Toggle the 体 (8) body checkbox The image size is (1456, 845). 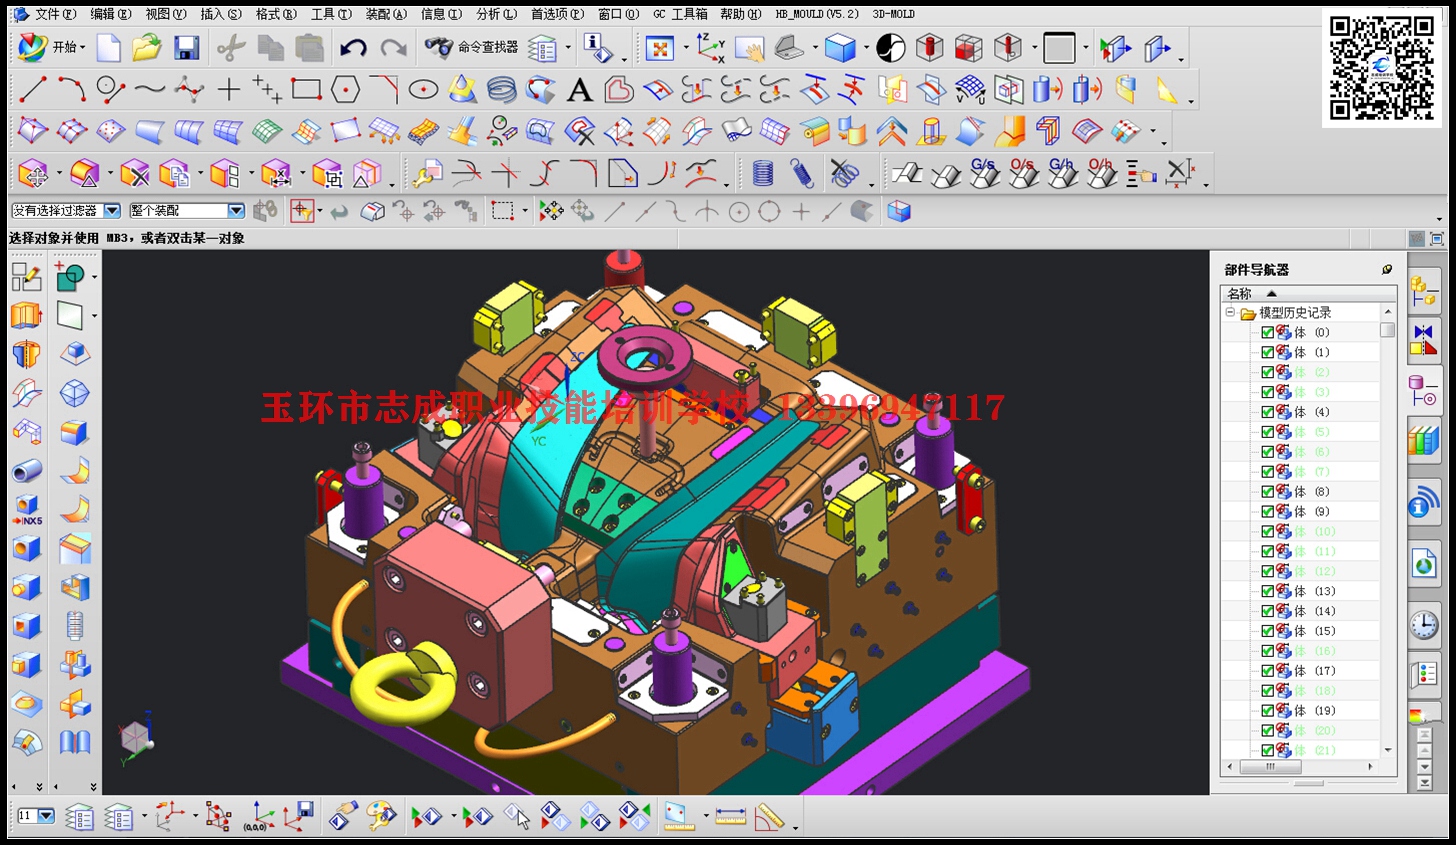coord(1268,491)
